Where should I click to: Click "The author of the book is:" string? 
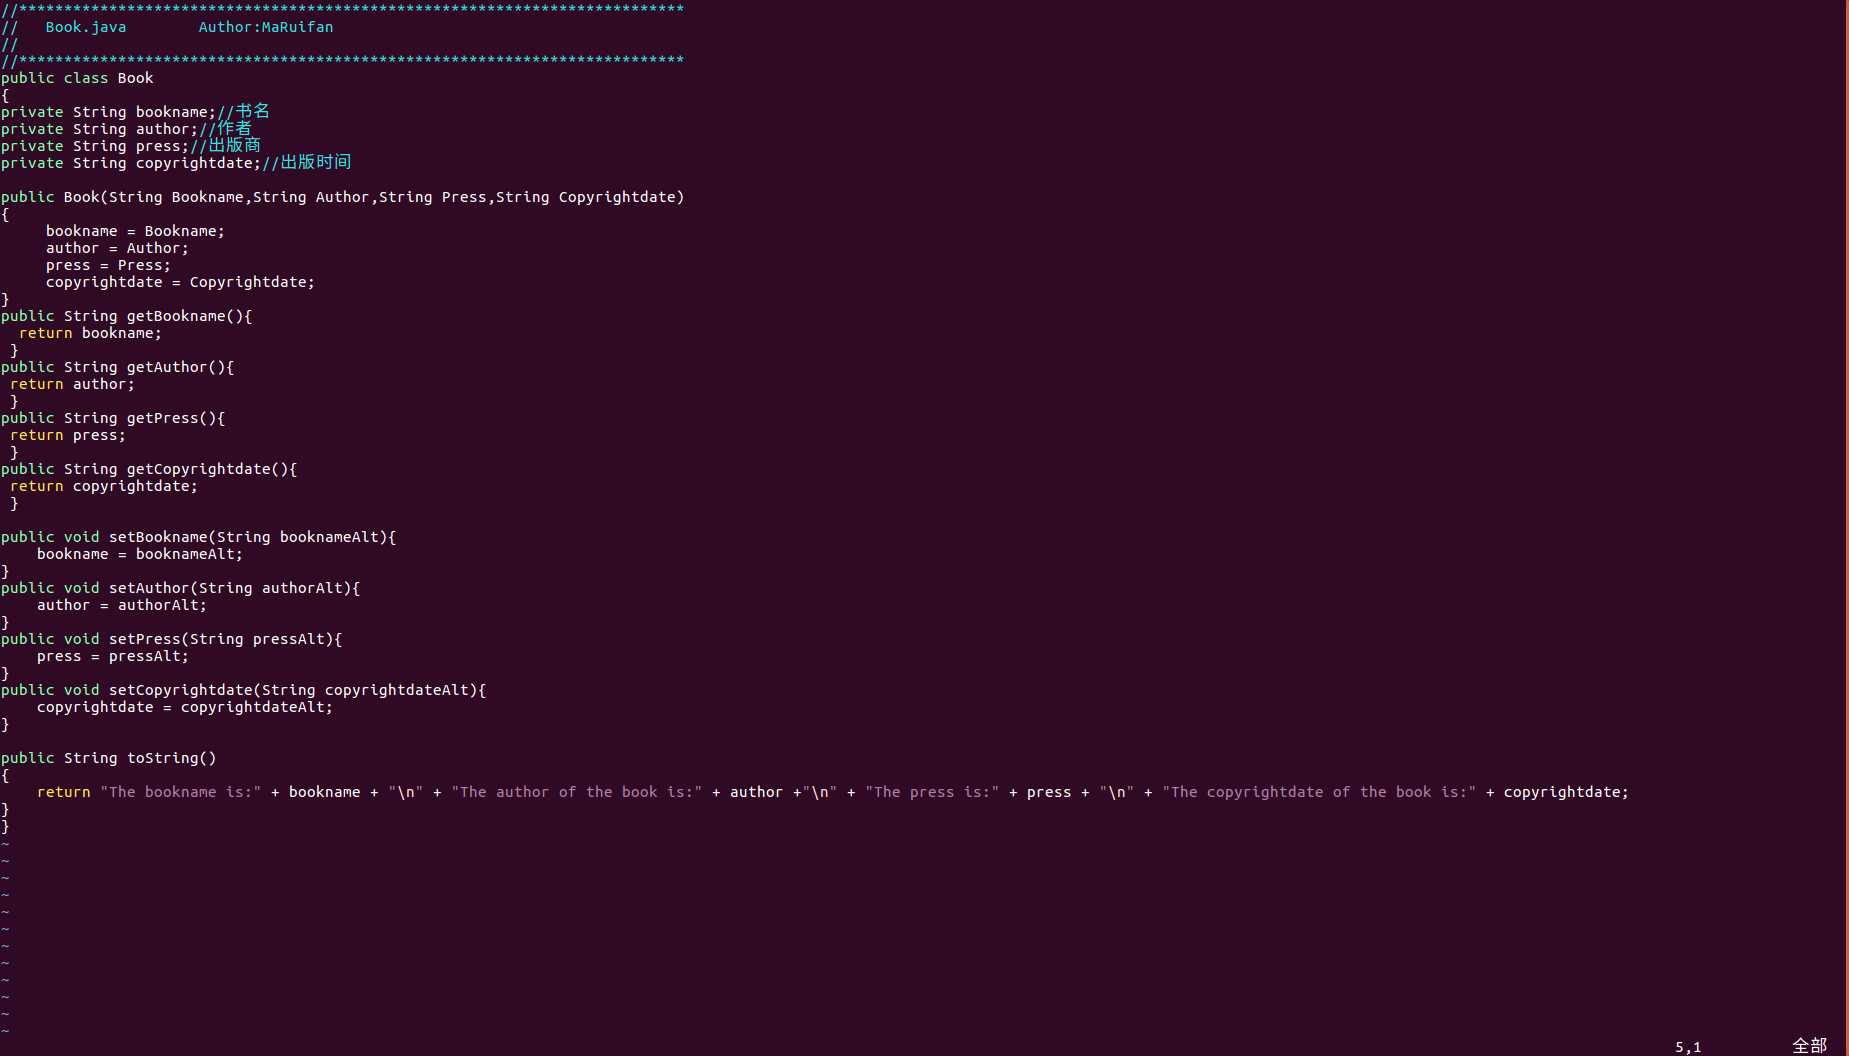577,792
